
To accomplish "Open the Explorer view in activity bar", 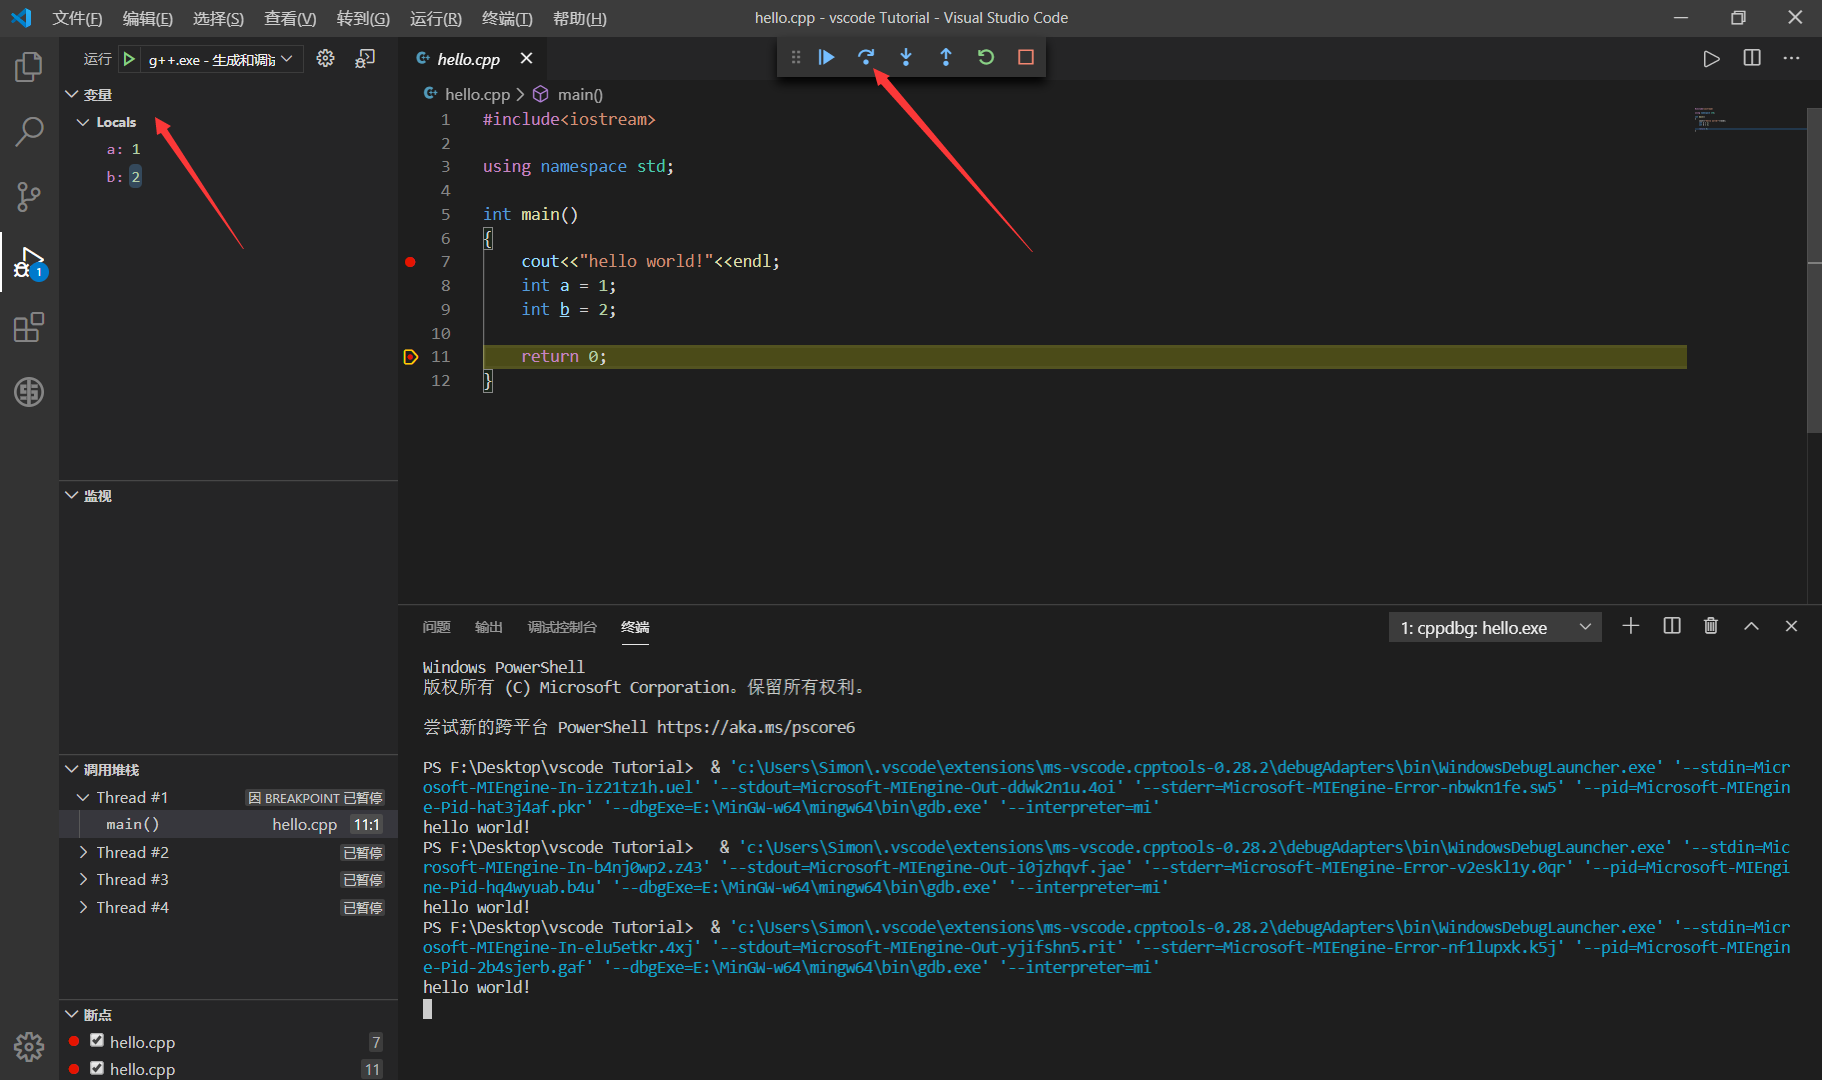I will click(x=29, y=67).
